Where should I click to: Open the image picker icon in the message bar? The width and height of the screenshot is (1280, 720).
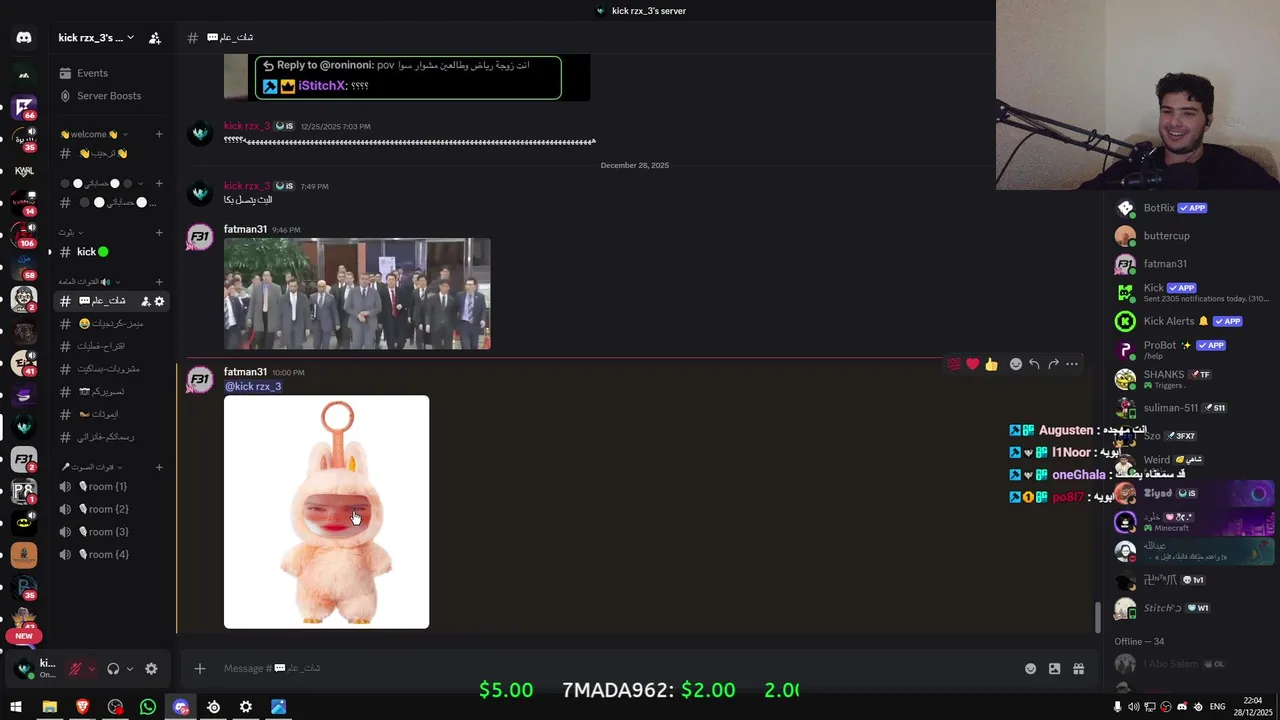pyautogui.click(x=1054, y=669)
